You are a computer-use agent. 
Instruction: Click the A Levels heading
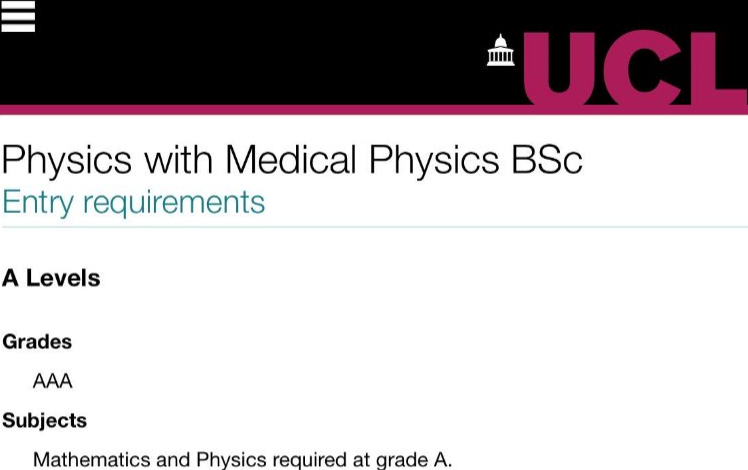(x=51, y=278)
